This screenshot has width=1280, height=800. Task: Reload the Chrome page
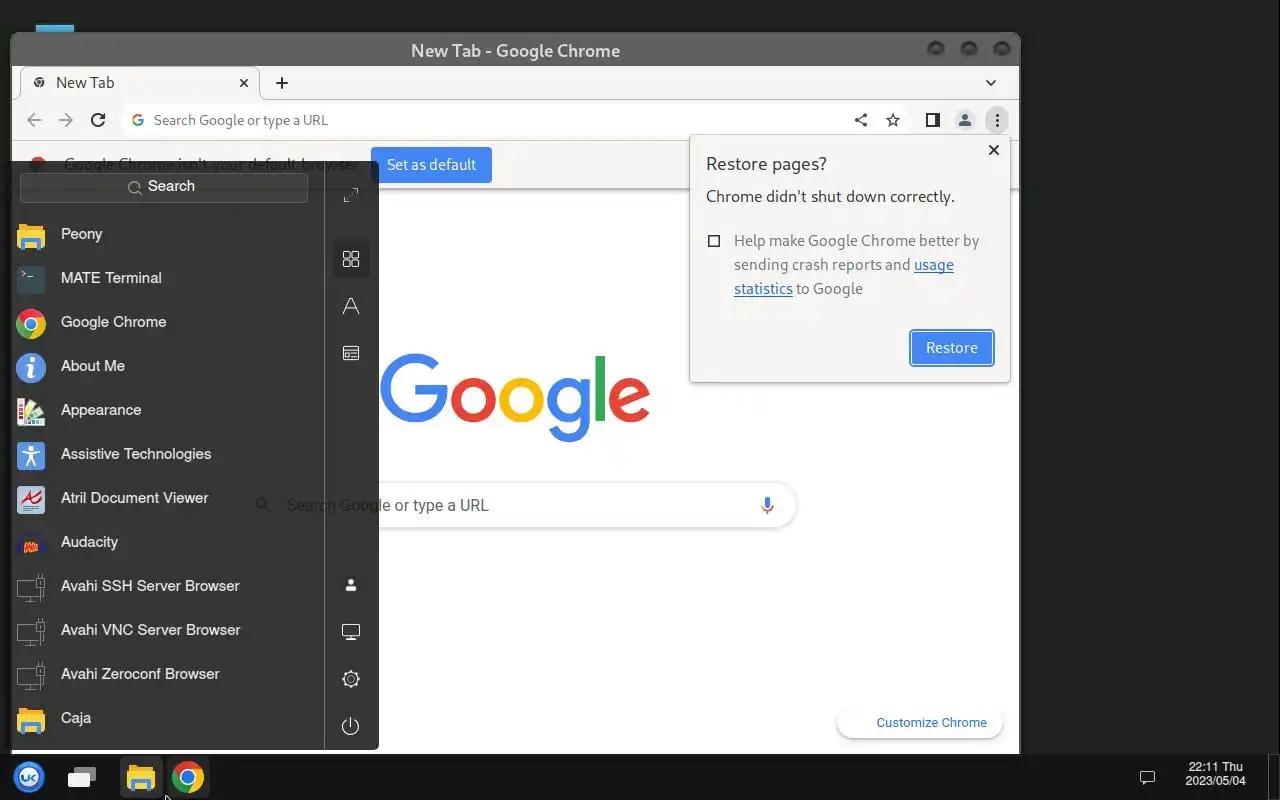98,120
